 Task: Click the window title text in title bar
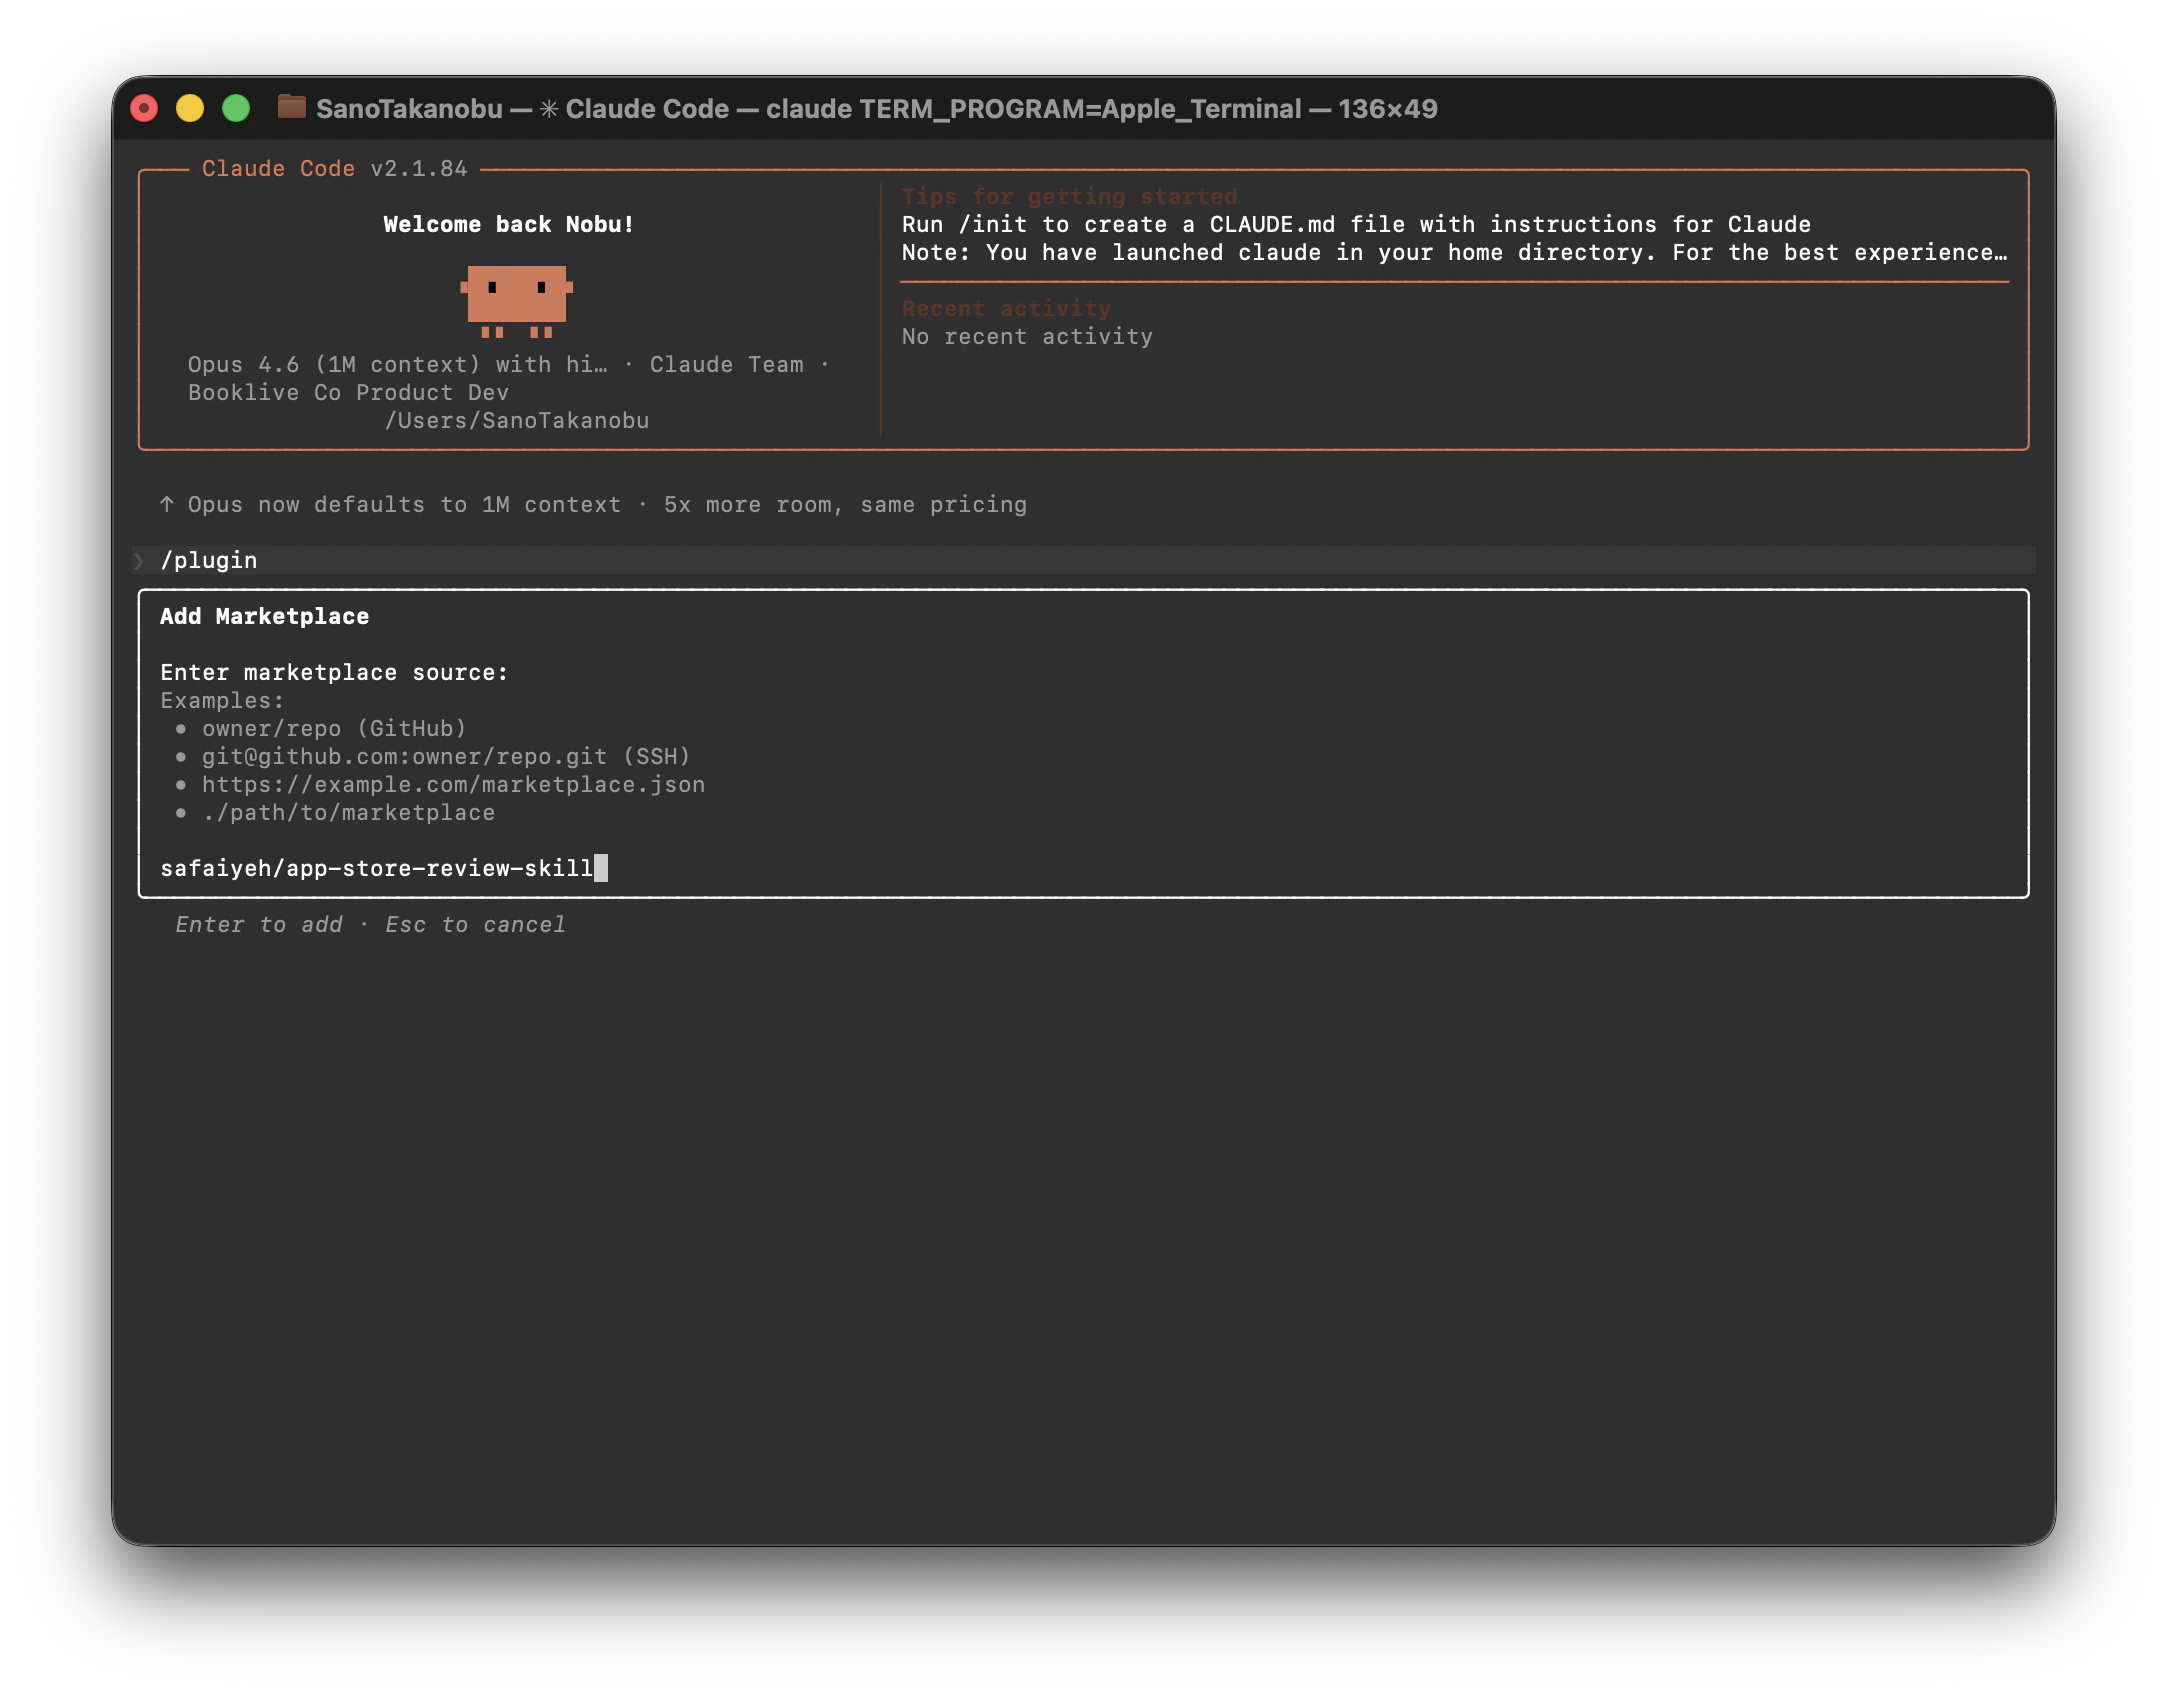tap(876, 108)
